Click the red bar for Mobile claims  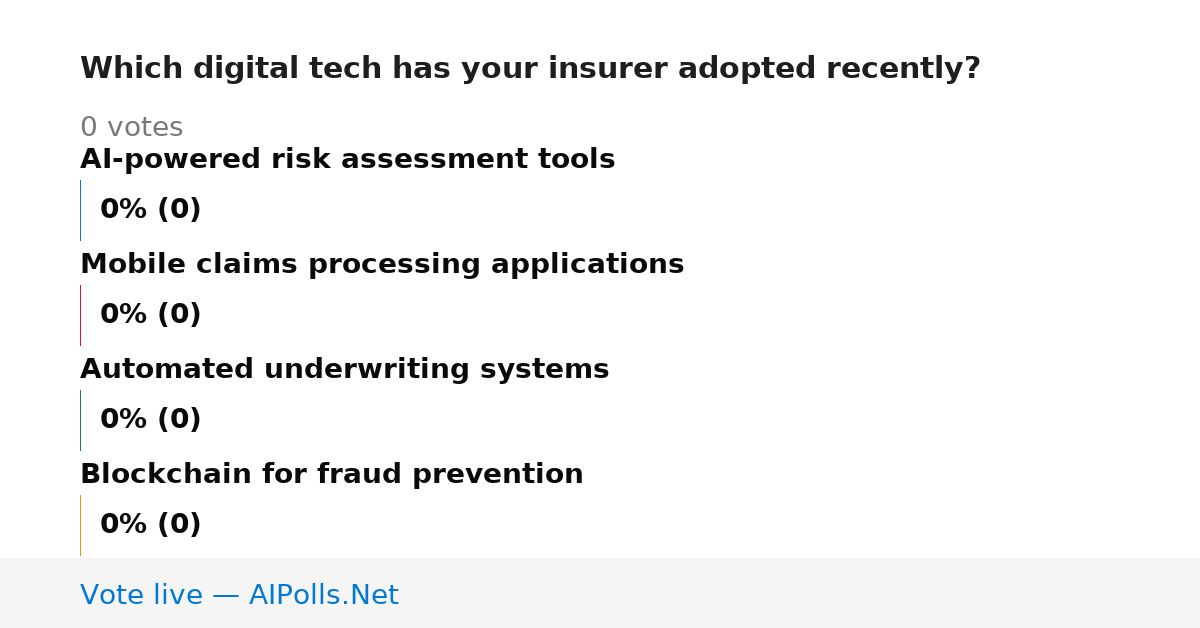(80, 315)
